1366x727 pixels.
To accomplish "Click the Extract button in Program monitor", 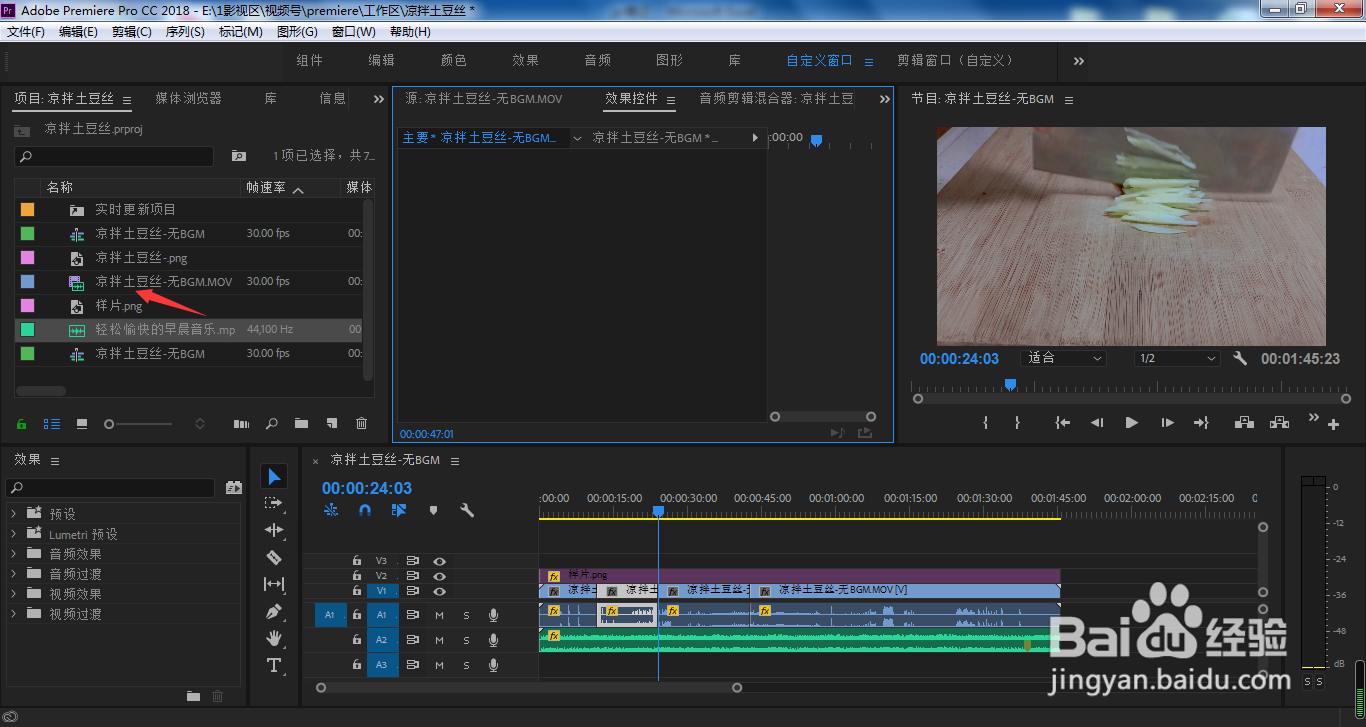I will point(1279,423).
